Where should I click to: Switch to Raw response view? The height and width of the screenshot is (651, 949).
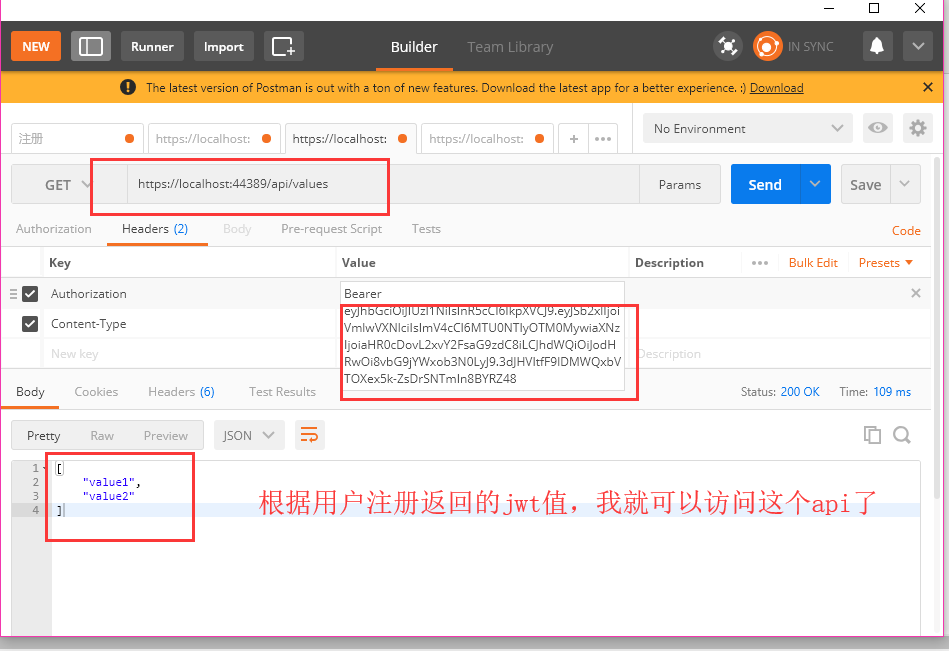coord(102,436)
